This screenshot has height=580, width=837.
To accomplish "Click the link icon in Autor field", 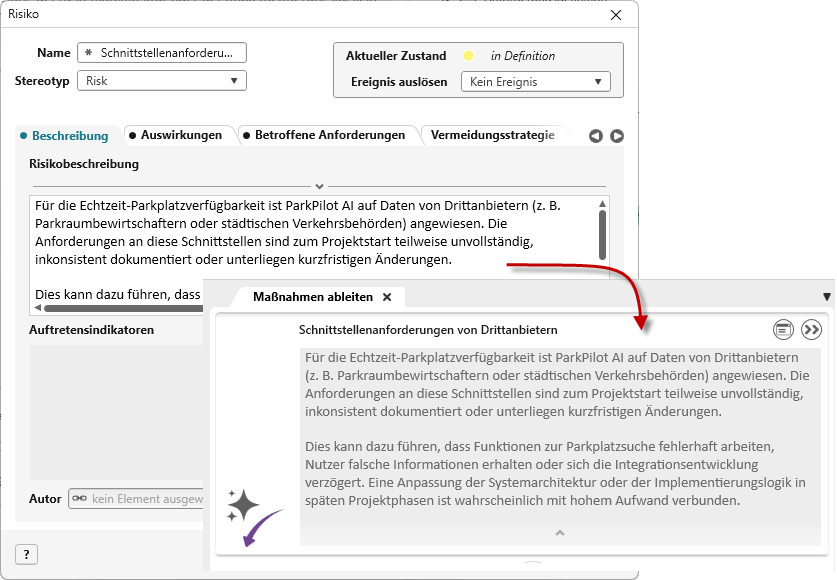I will click(79, 498).
